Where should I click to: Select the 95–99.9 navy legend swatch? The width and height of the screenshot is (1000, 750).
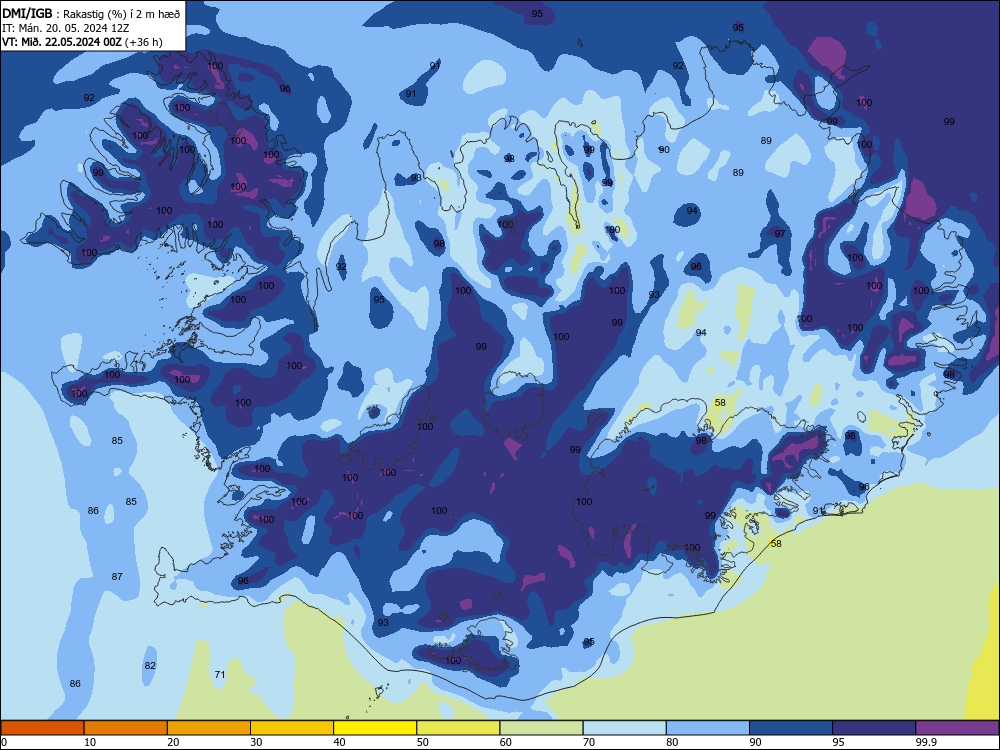(x=874, y=728)
